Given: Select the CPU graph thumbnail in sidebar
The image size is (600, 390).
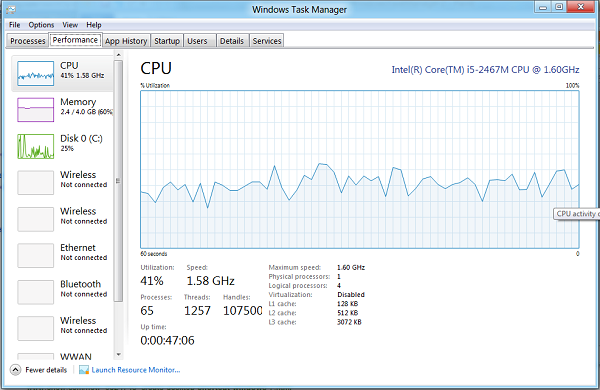Looking at the screenshot, I should [x=36, y=73].
